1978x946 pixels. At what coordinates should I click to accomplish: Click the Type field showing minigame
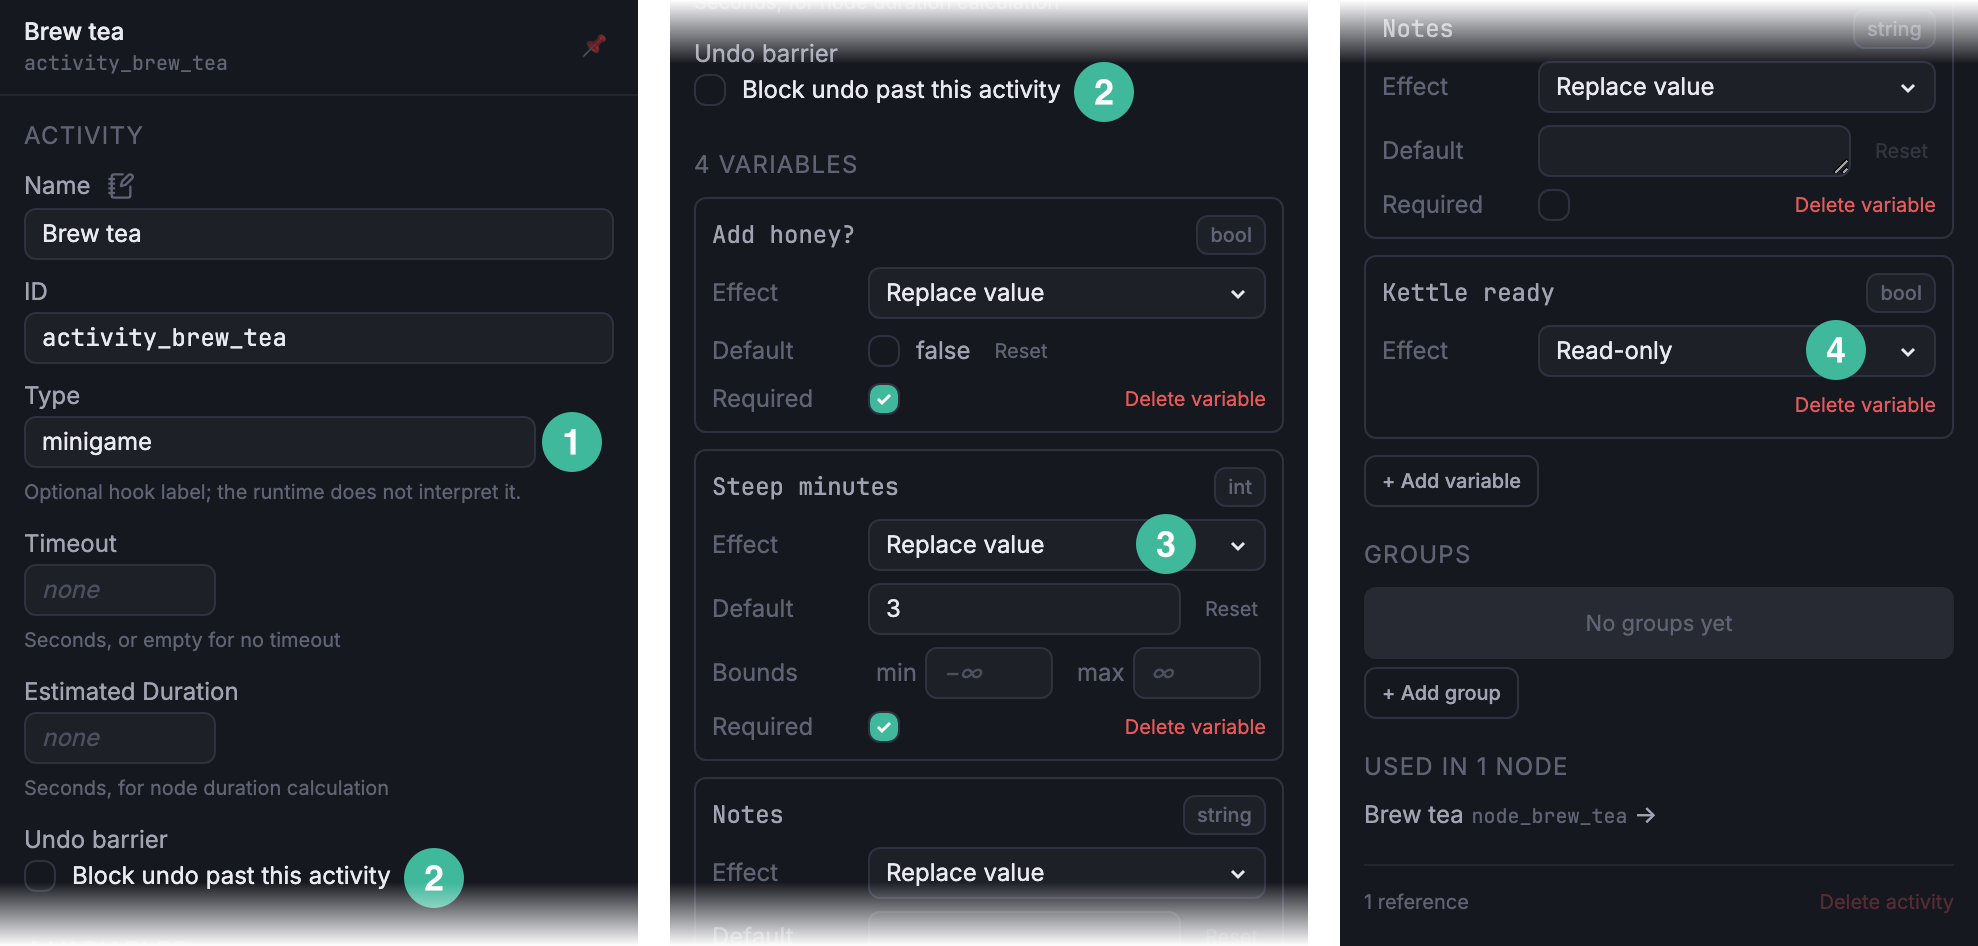coord(280,442)
